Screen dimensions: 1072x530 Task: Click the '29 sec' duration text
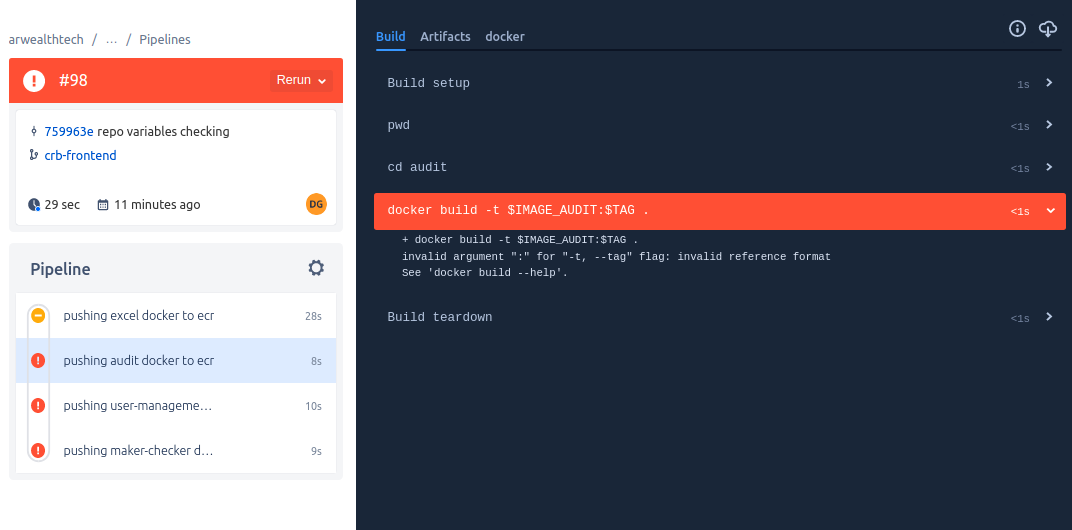pyautogui.click(x=62, y=204)
